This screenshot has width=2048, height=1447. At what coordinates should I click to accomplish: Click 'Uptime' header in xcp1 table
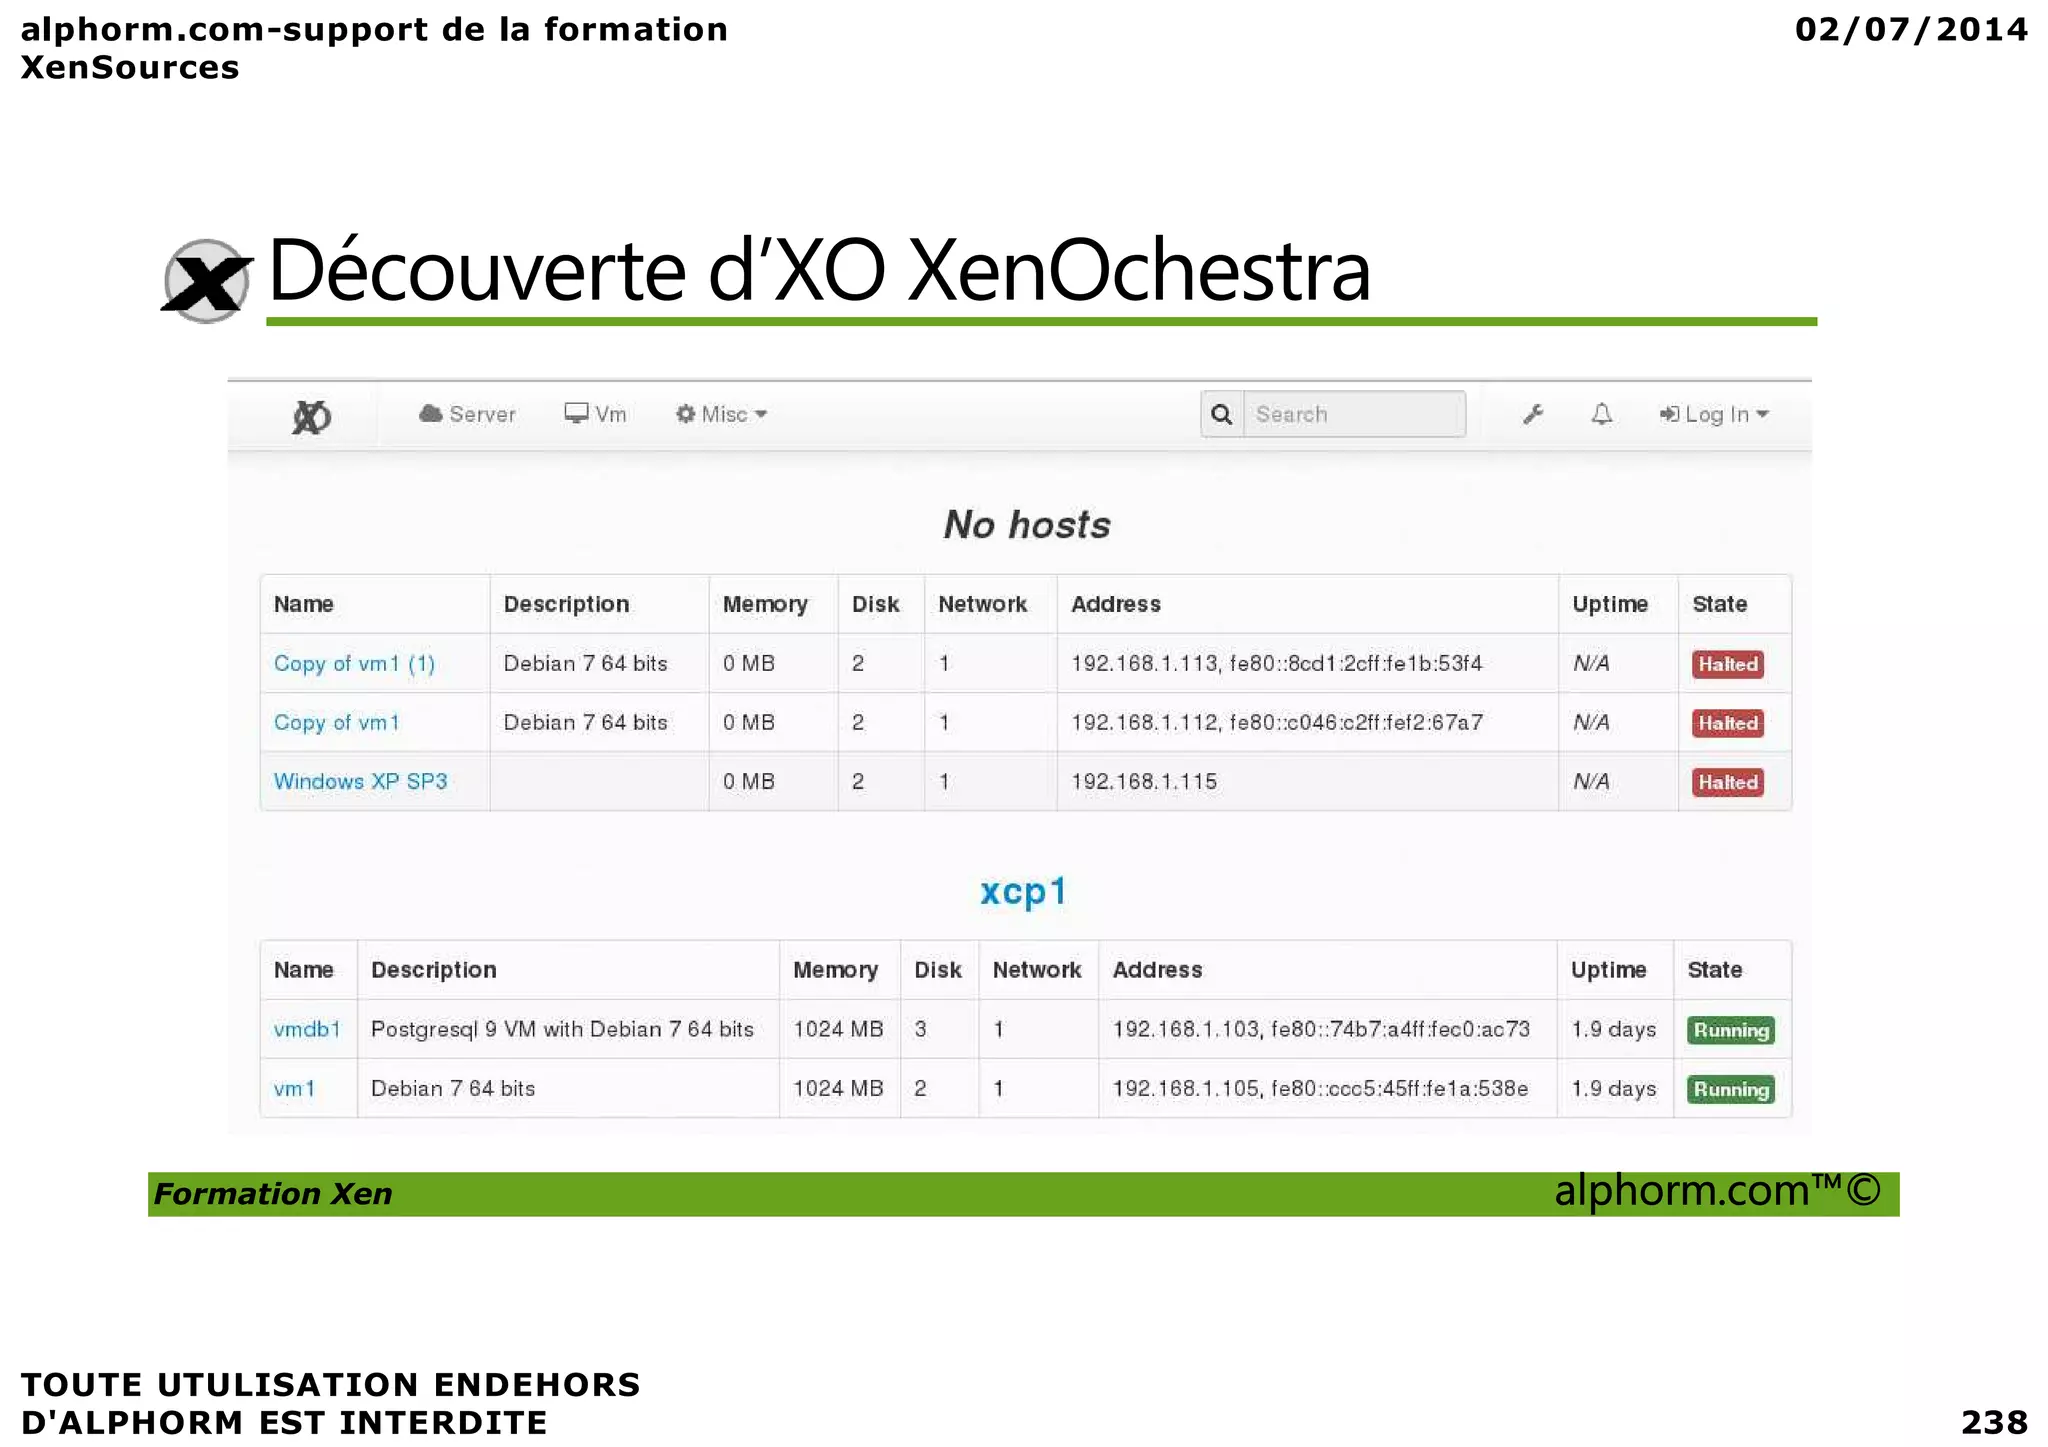coord(1608,970)
